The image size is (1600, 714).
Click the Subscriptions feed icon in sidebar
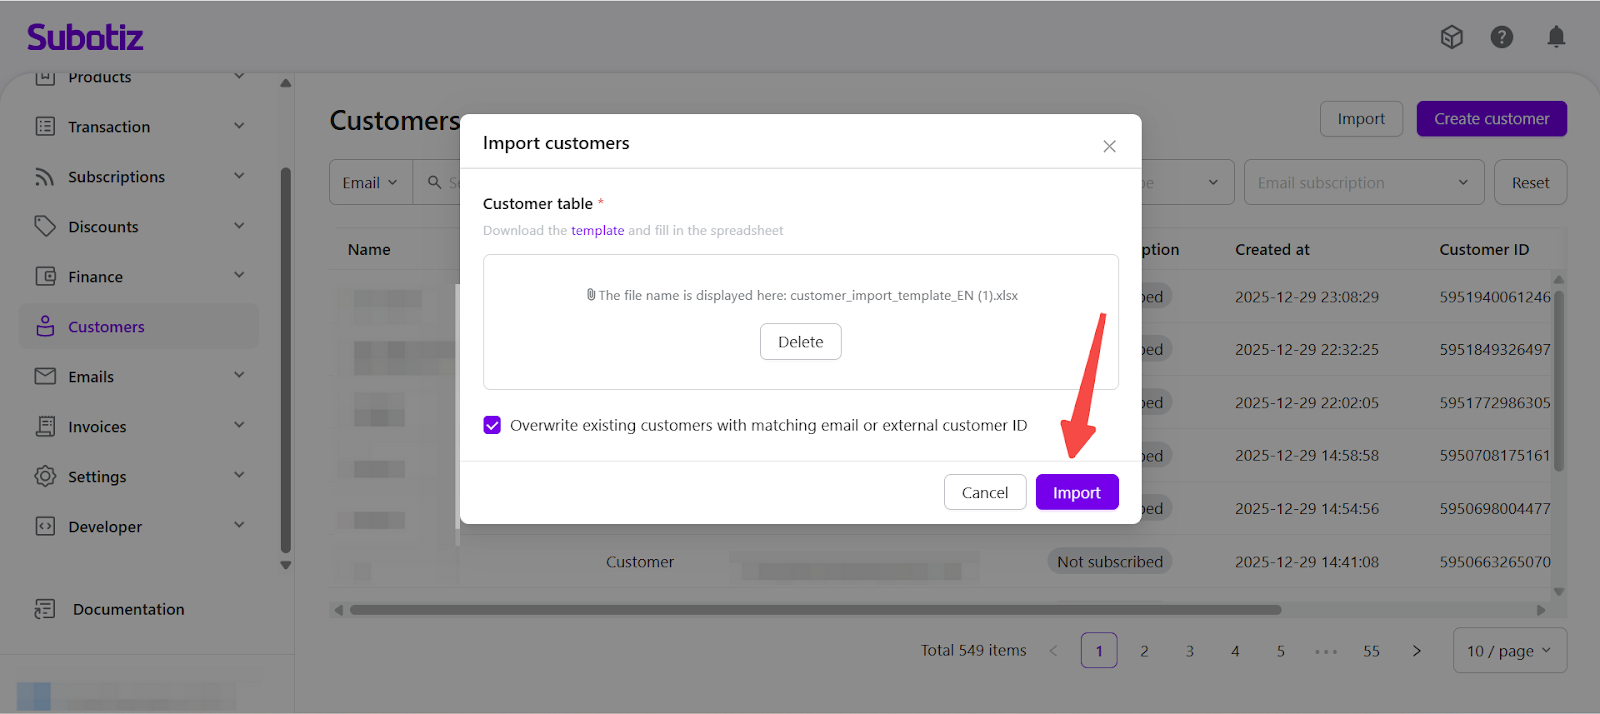point(45,177)
